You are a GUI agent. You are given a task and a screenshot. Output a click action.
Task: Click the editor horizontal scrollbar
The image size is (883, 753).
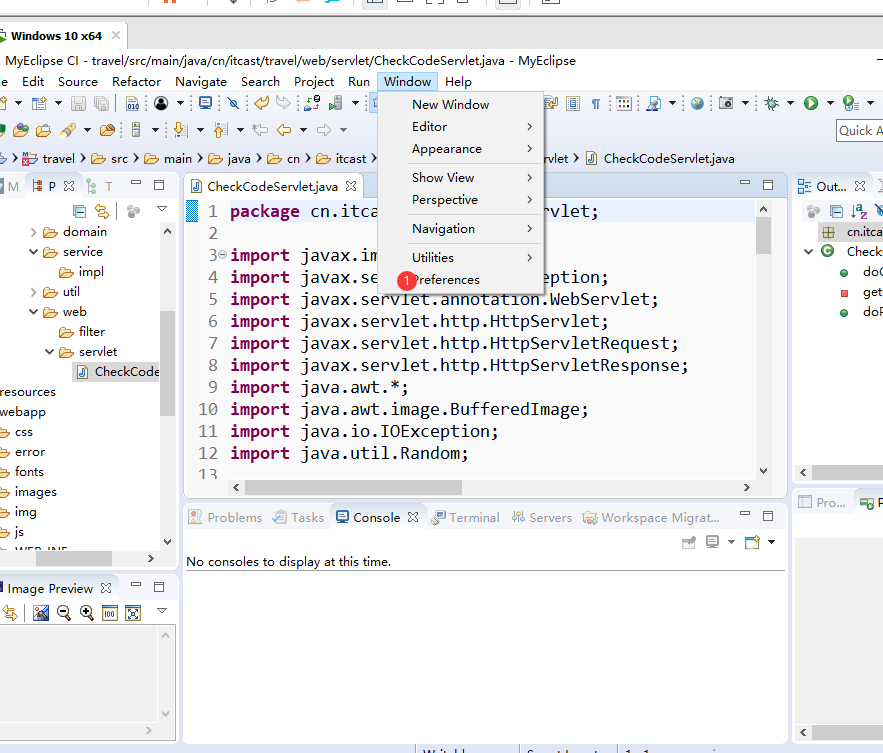click(353, 488)
